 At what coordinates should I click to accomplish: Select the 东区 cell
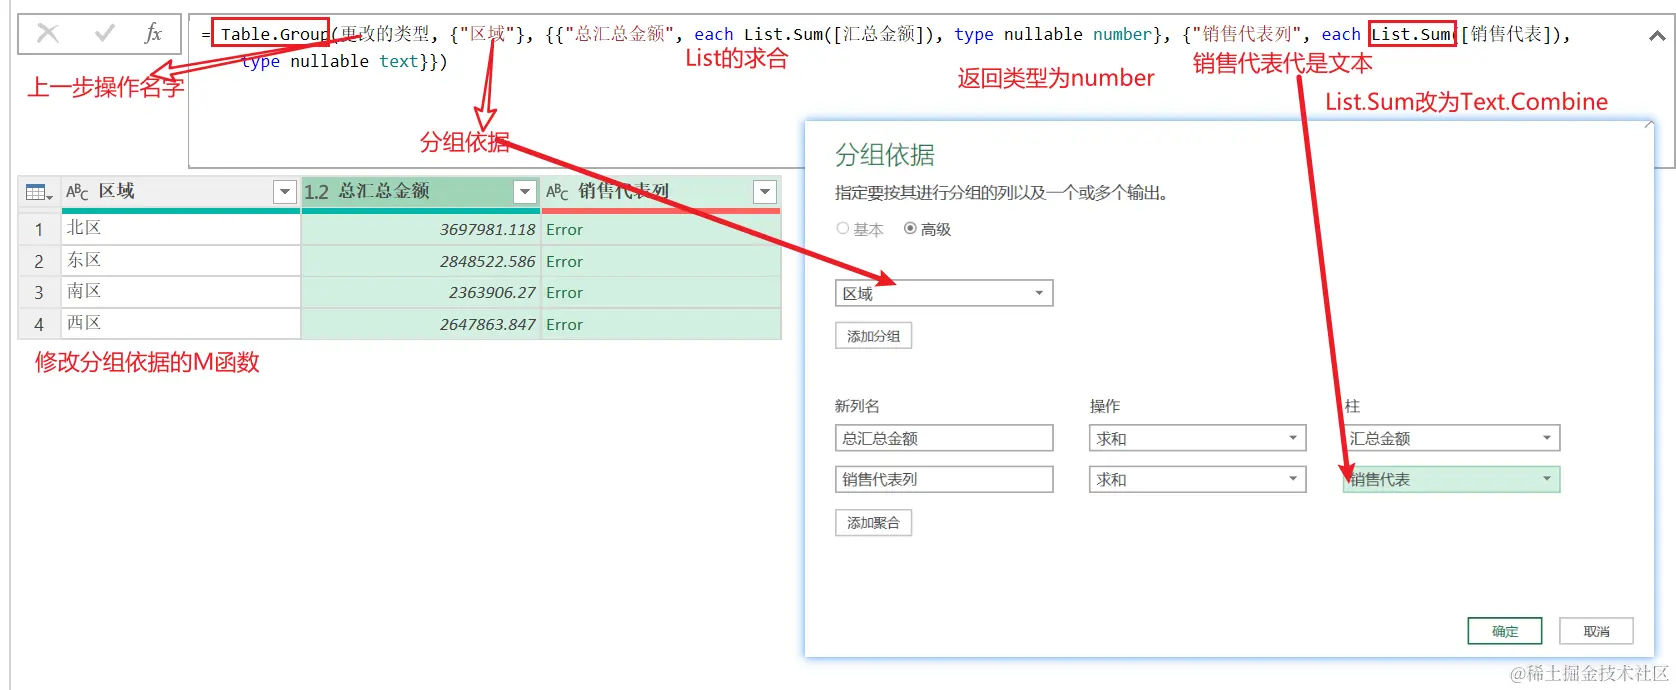181,261
